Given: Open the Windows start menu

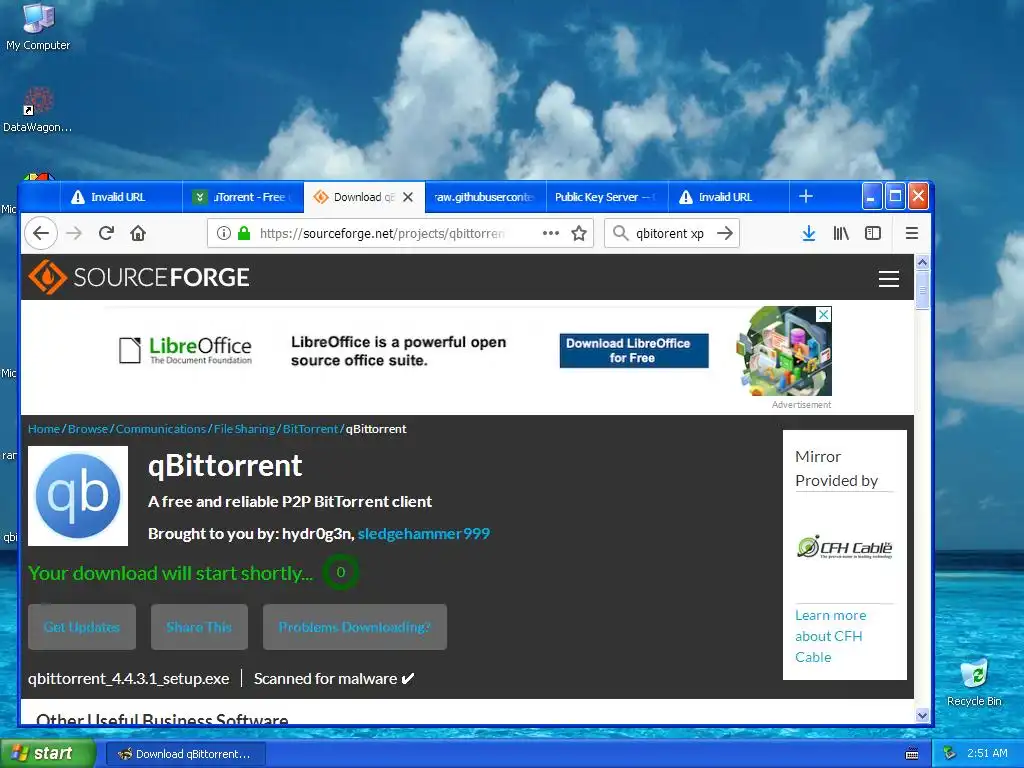Looking at the screenshot, I should pos(47,753).
